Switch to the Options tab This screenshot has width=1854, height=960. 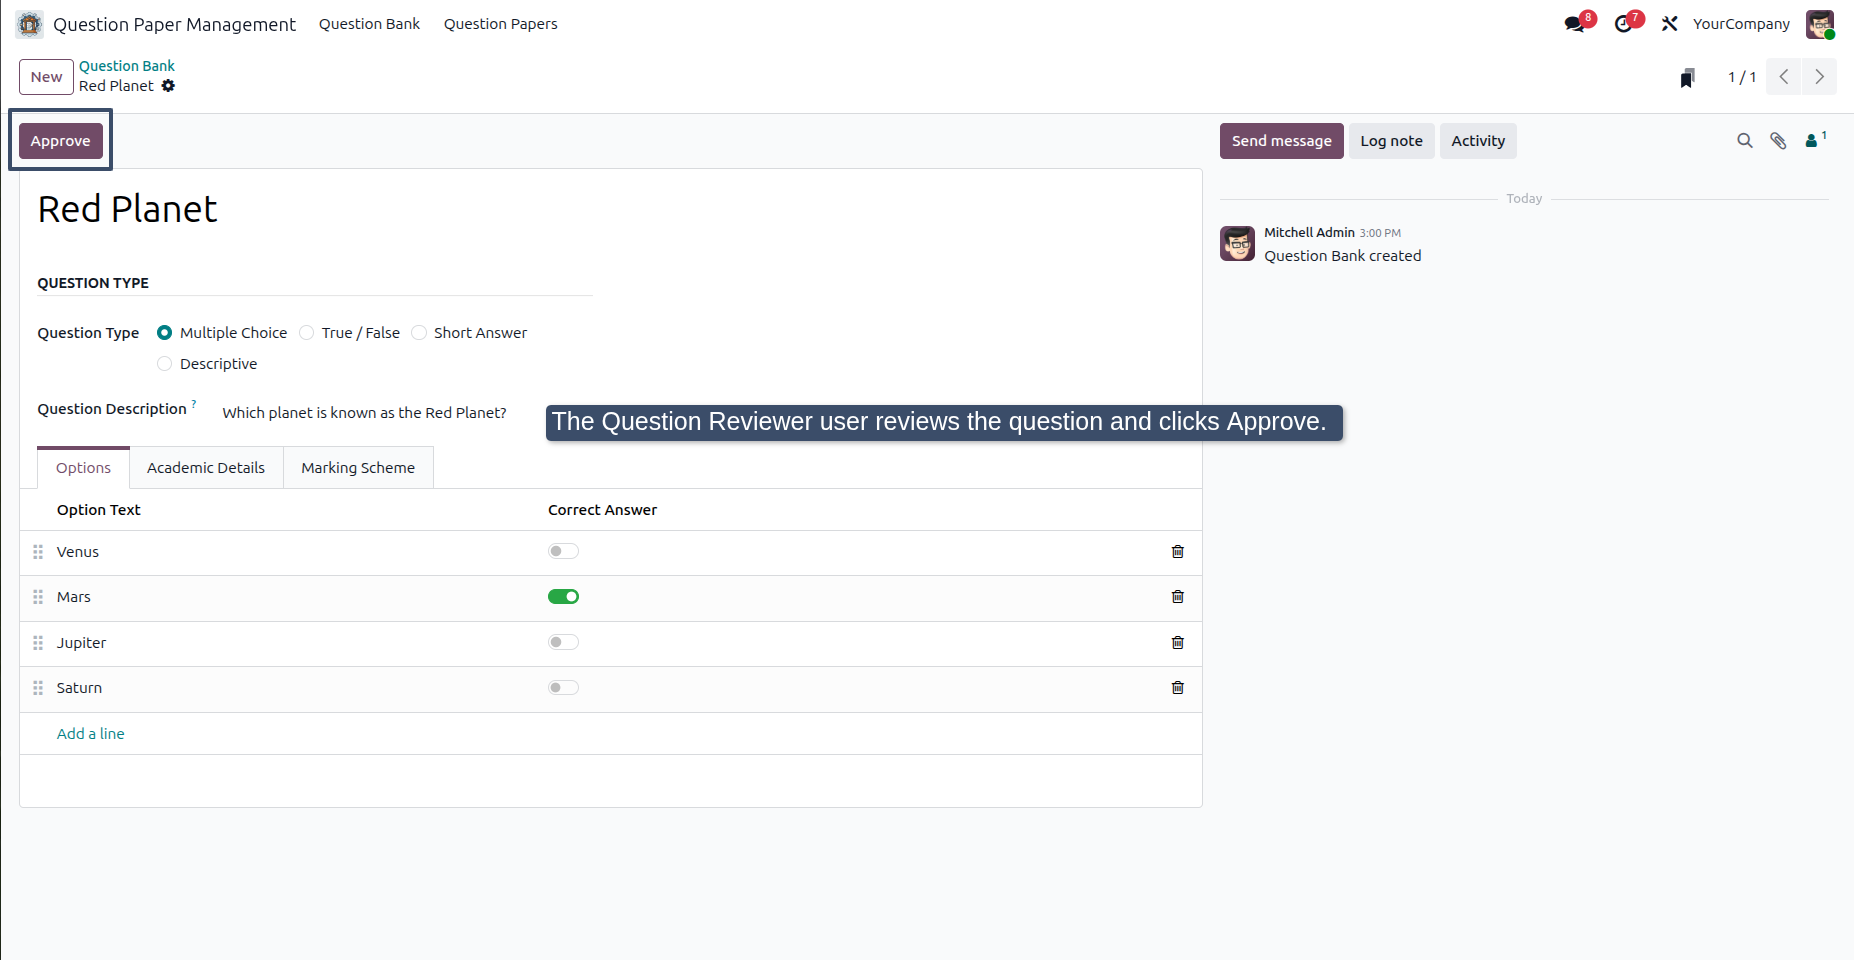(x=83, y=468)
